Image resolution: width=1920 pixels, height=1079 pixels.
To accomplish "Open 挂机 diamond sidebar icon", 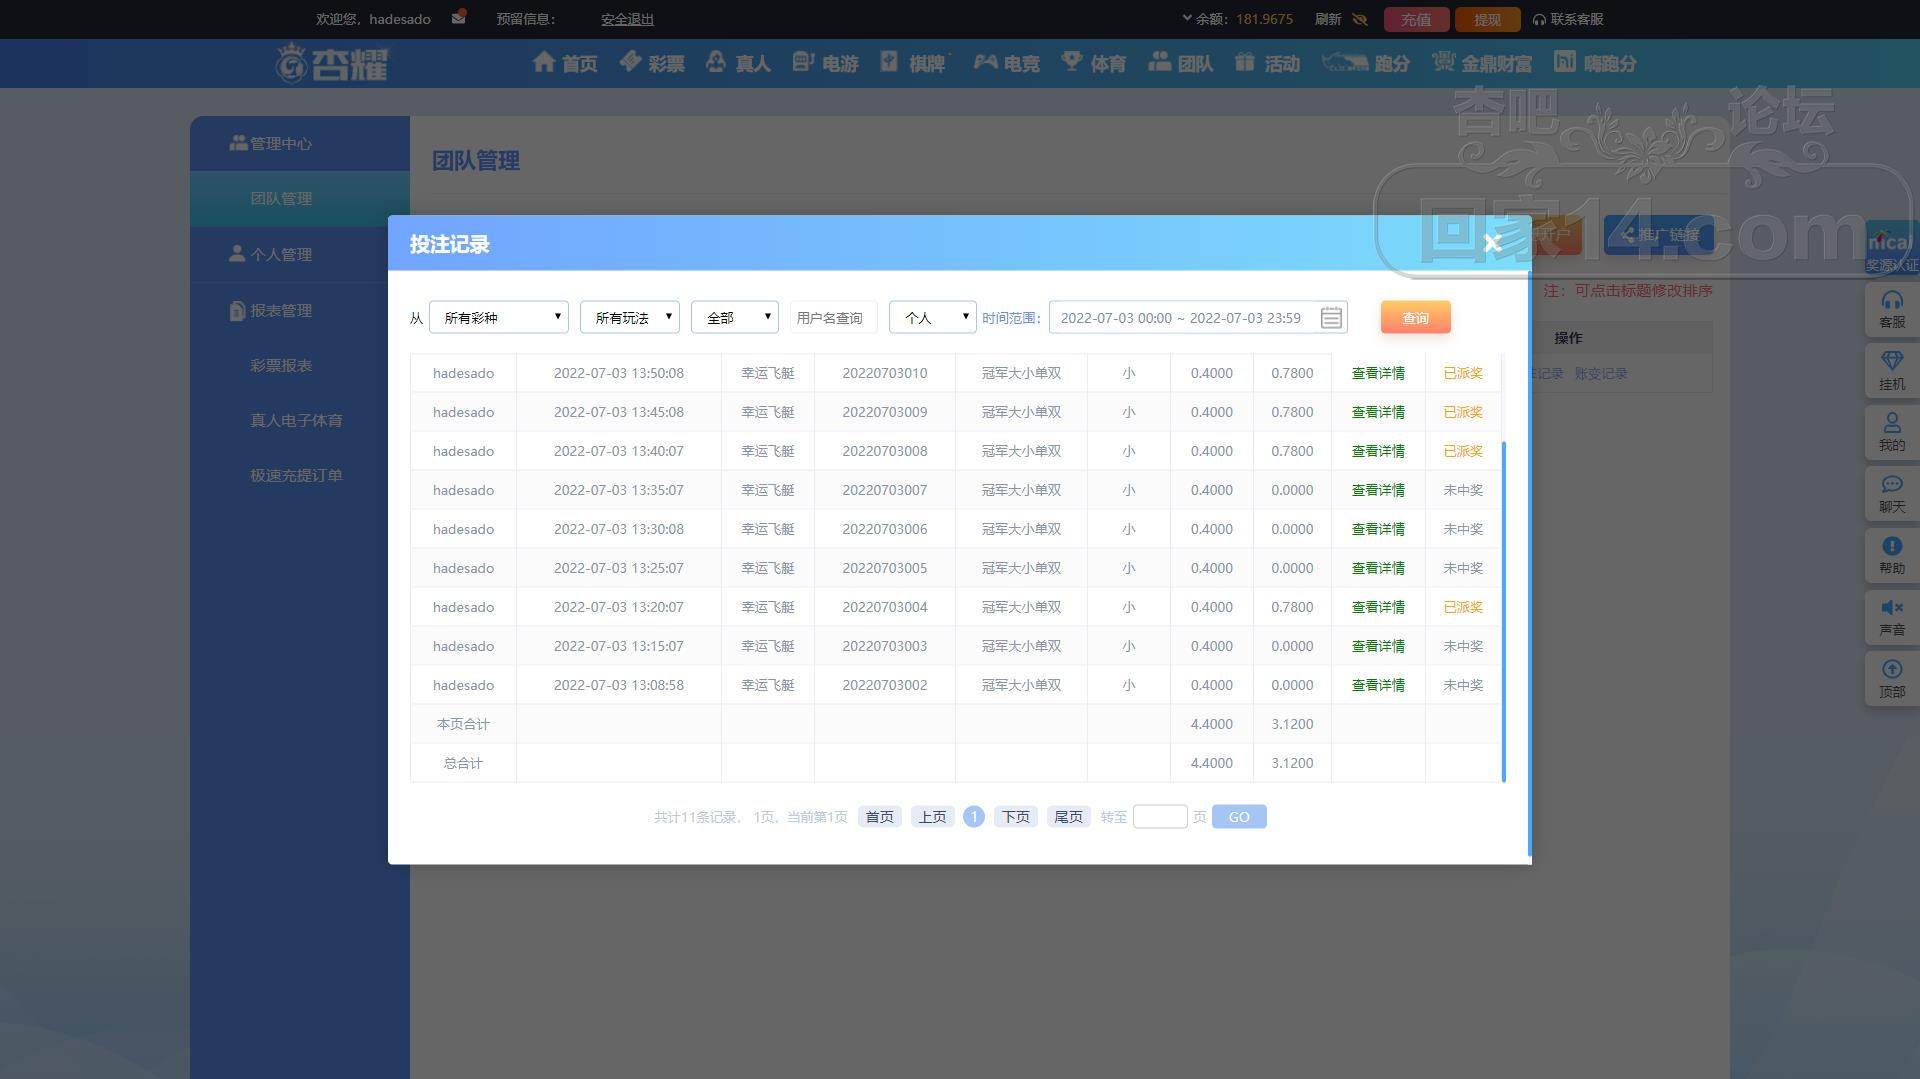I will click(x=1892, y=371).
